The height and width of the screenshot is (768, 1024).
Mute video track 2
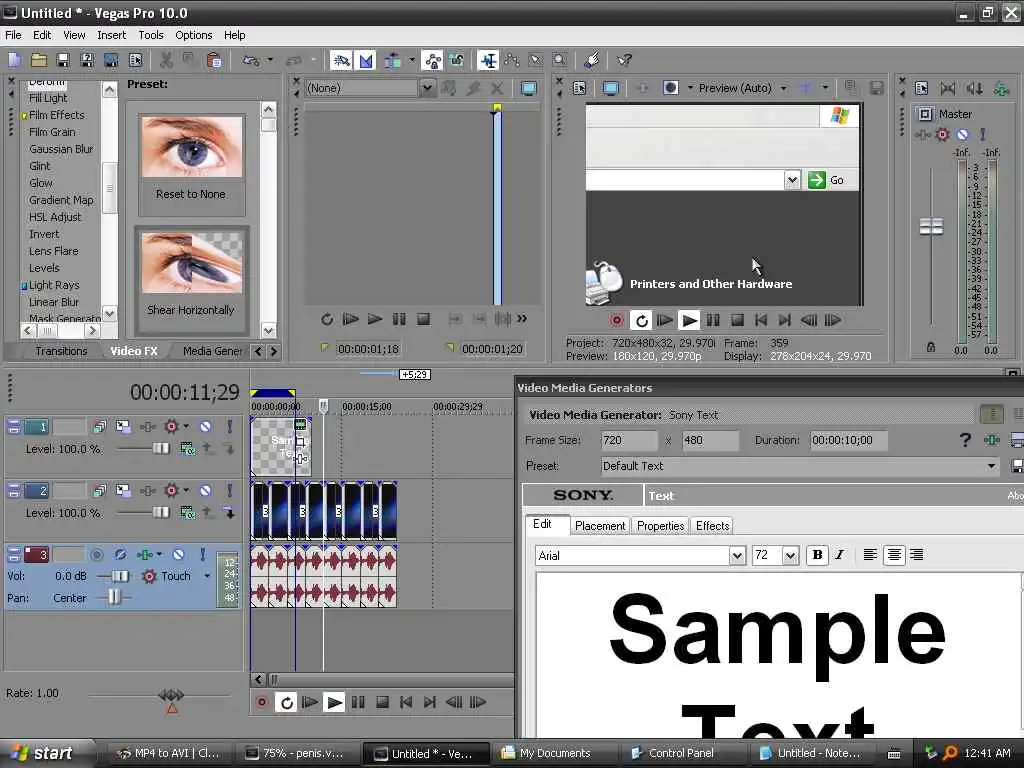(205, 490)
